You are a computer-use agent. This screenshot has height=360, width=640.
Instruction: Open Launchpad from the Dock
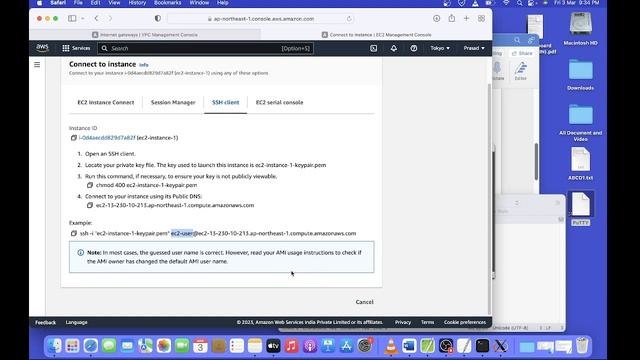pos(73,346)
